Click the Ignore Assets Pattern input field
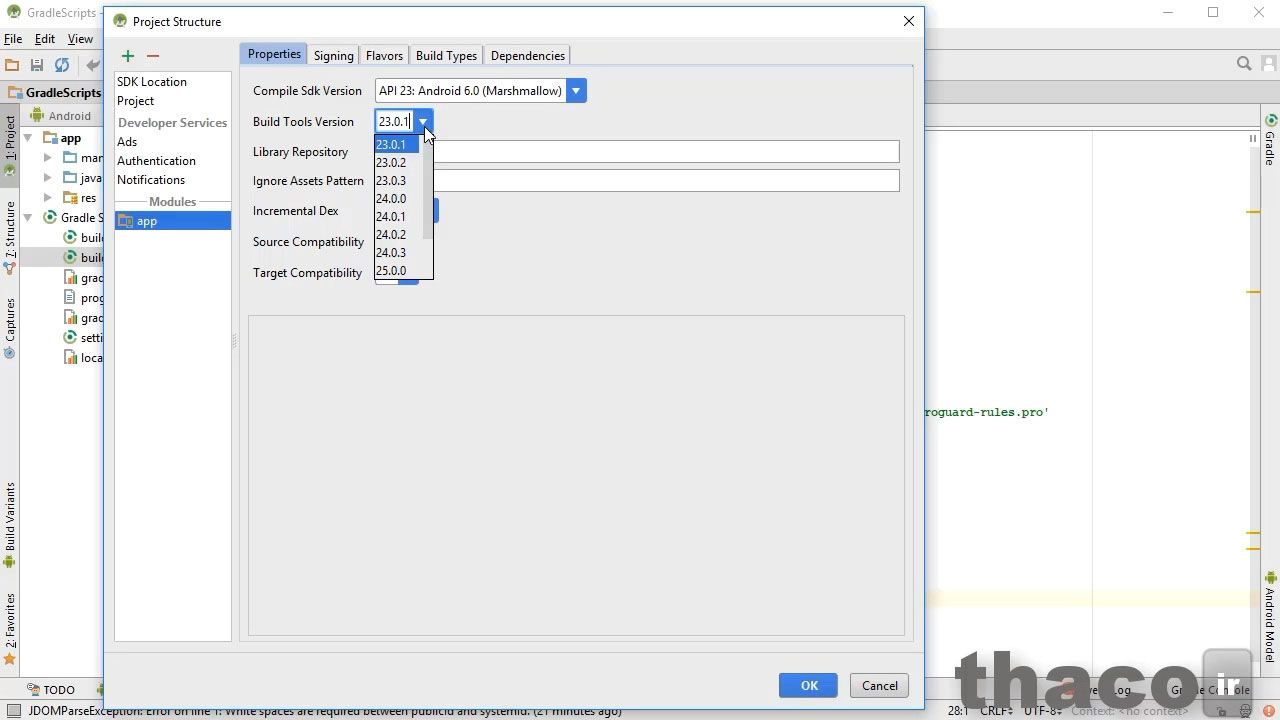This screenshot has height=720, width=1280. [637, 181]
